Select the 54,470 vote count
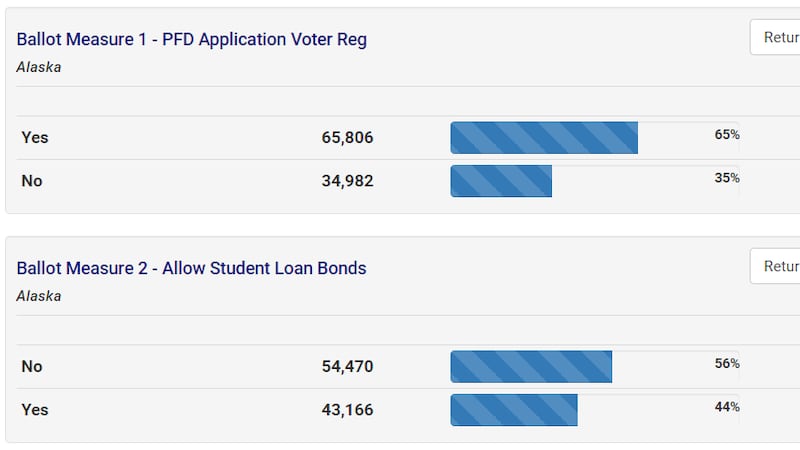Image resolution: width=800 pixels, height=450 pixels. pyautogui.click(x=347, y=367)
